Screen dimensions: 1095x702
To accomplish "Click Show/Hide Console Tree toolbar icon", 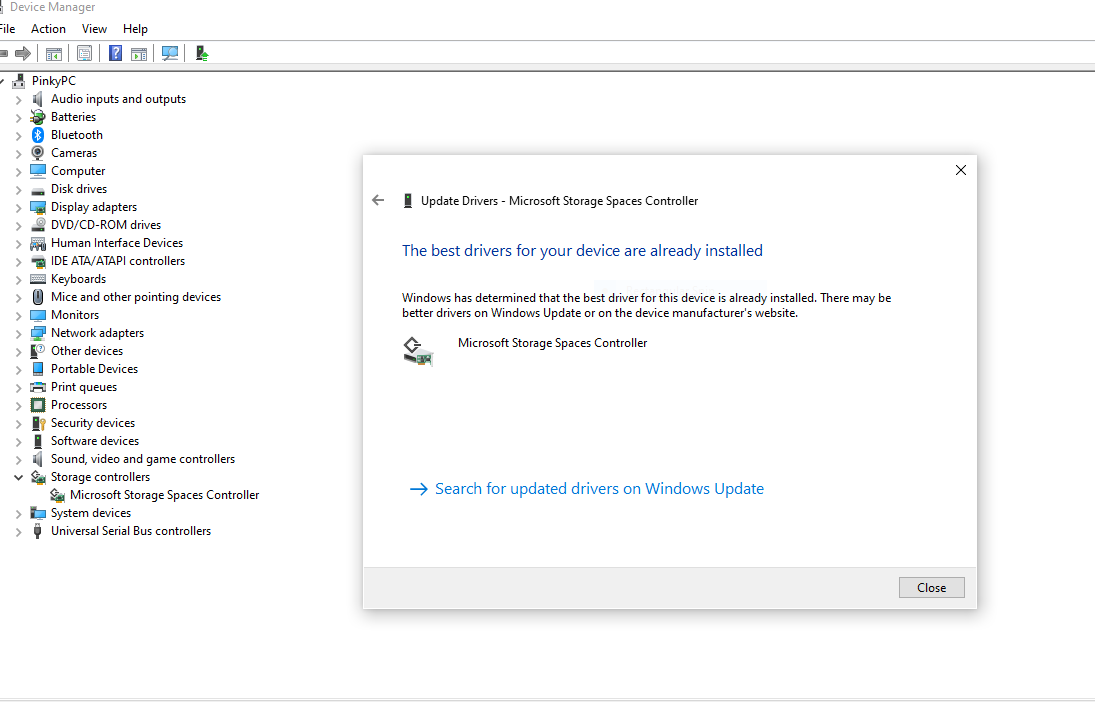I will [54, 53].
